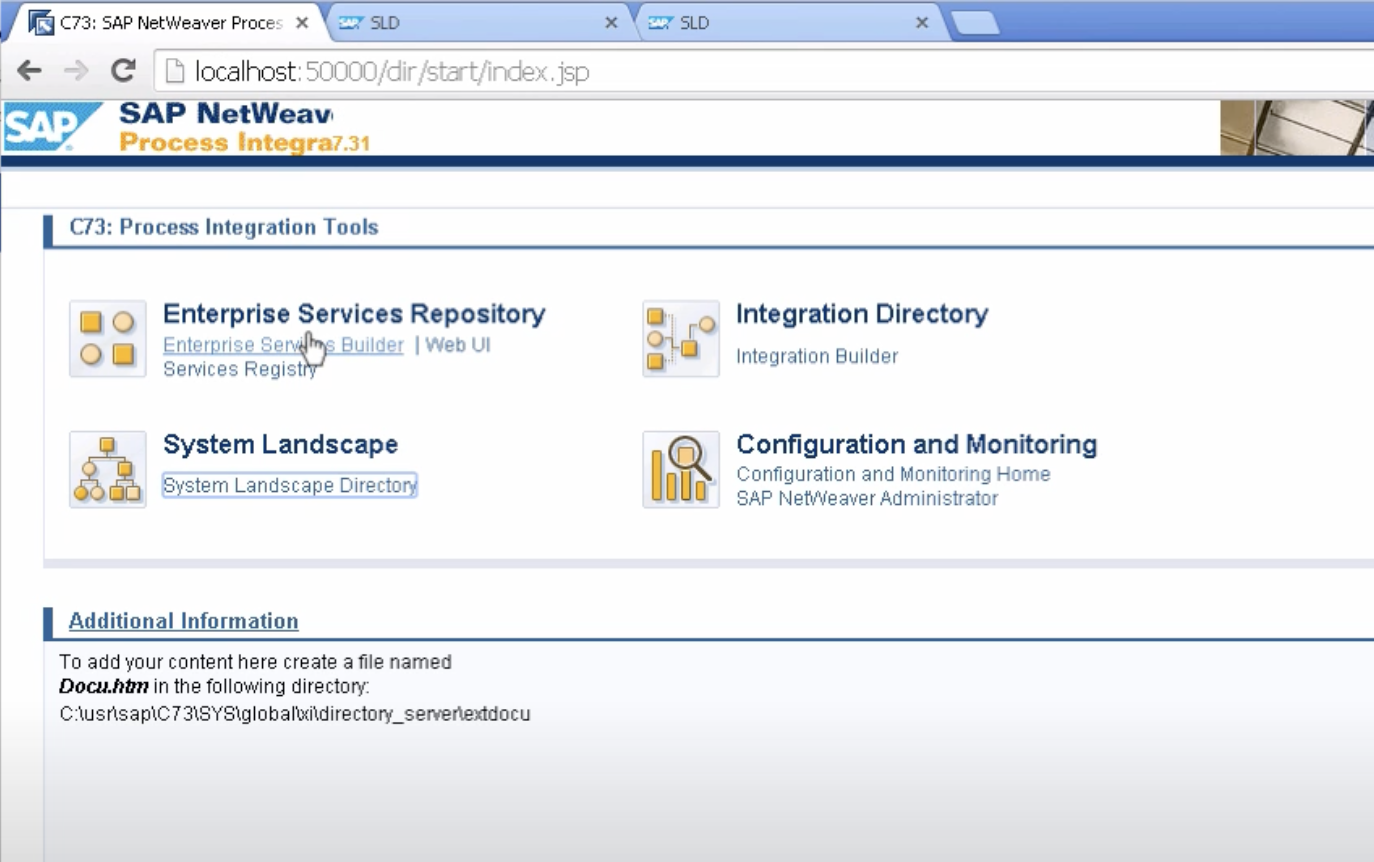The image size is (1374, 862).
Task: Reload the page with refresh icon
Action: (x=123, y=71)
